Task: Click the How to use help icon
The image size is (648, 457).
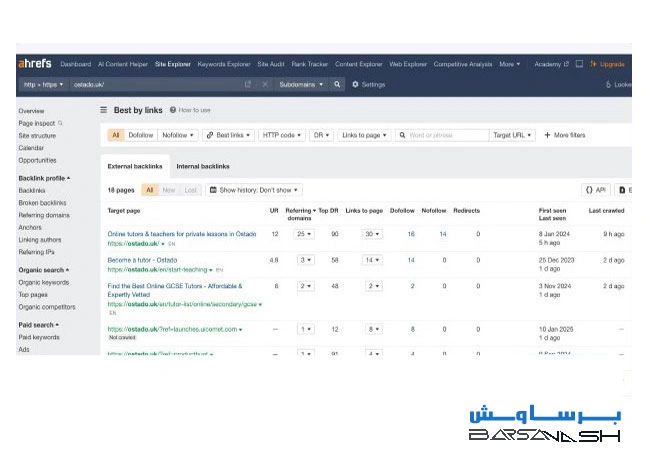Action: (171, 110)
